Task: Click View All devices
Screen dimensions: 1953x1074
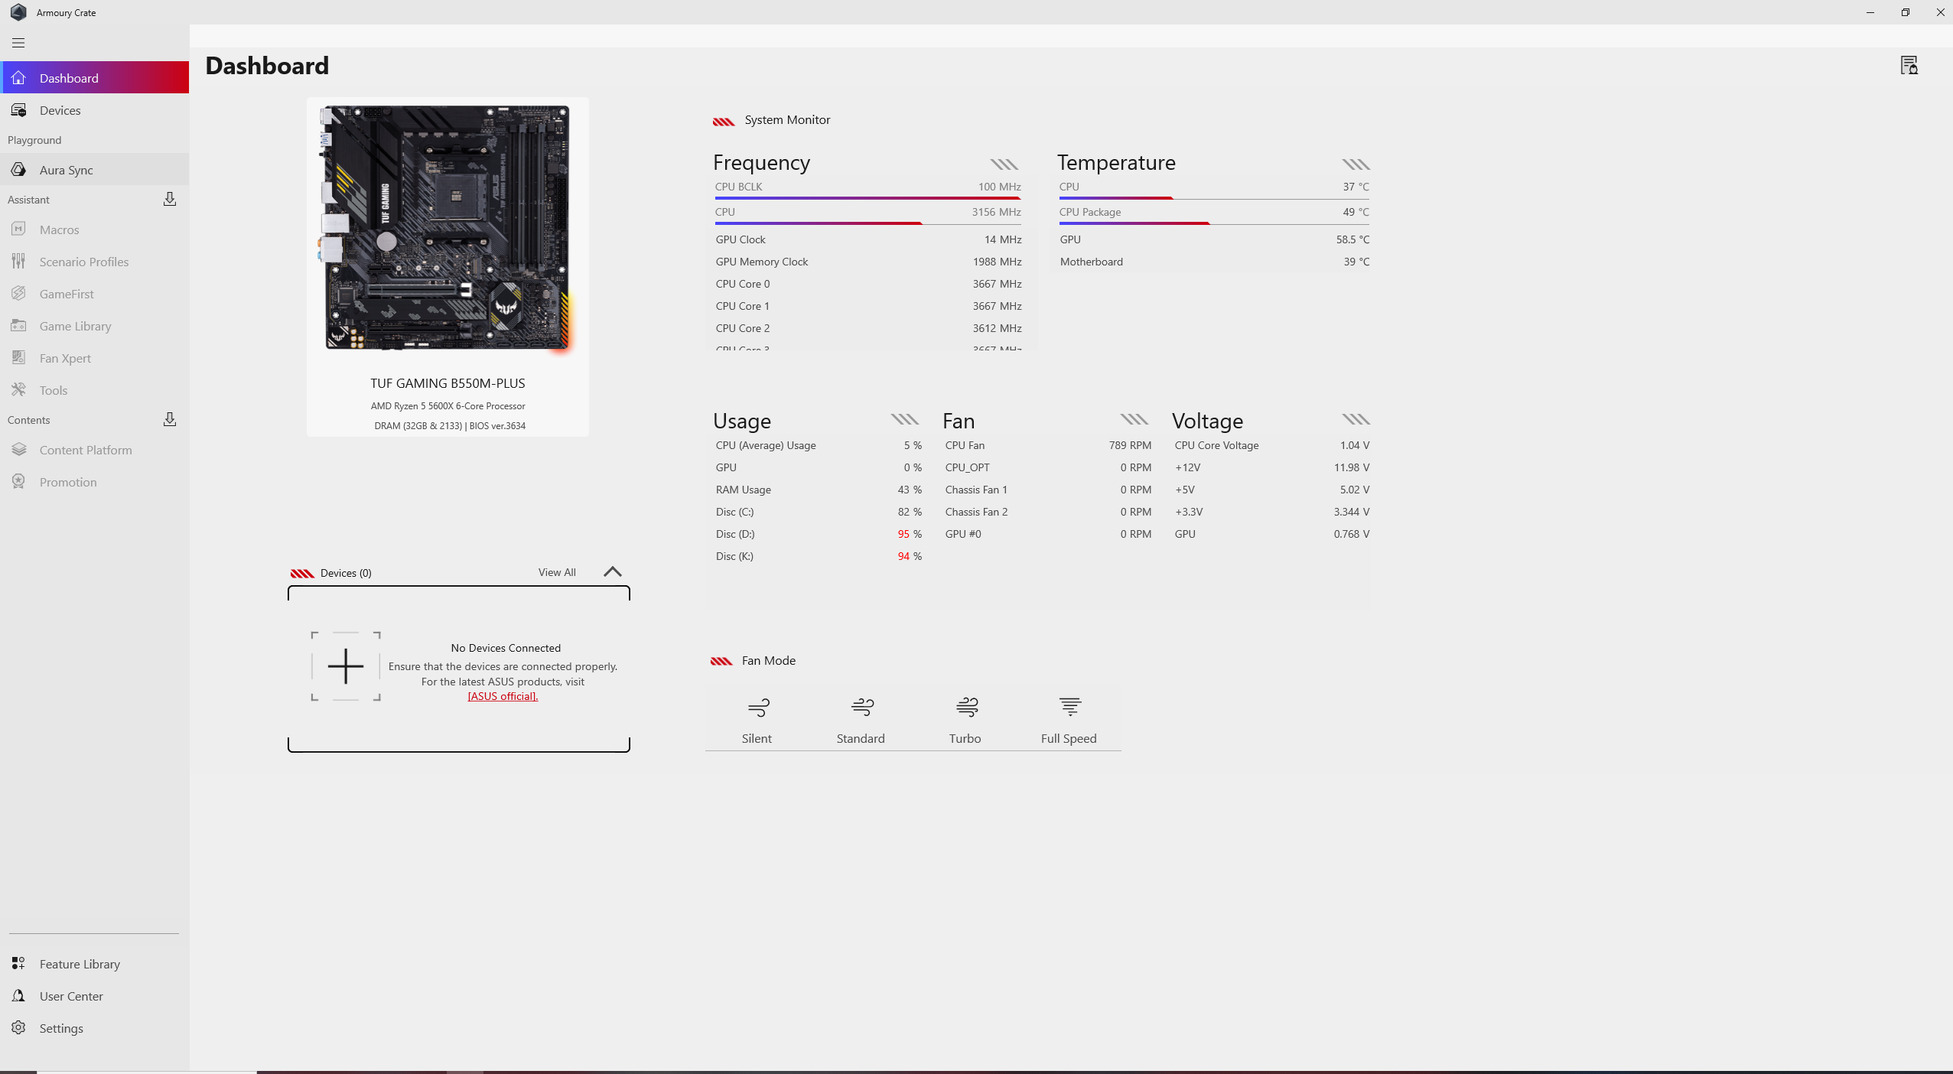Action: (557, 573)
